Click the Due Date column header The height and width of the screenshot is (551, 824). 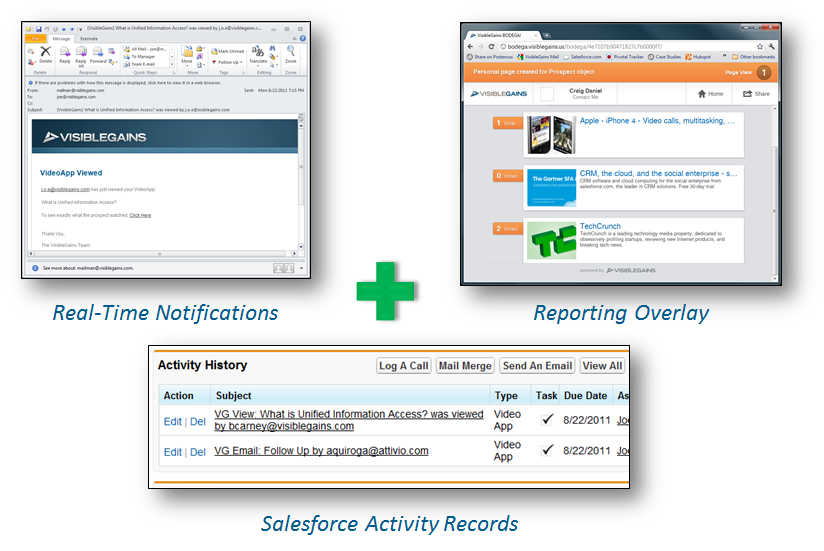585,396
